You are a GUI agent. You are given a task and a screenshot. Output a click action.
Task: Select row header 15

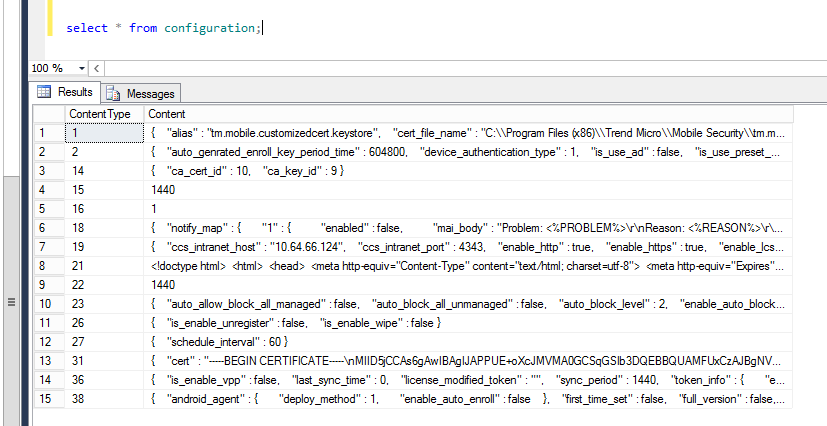pyautogui.click(x=50, y=399)
